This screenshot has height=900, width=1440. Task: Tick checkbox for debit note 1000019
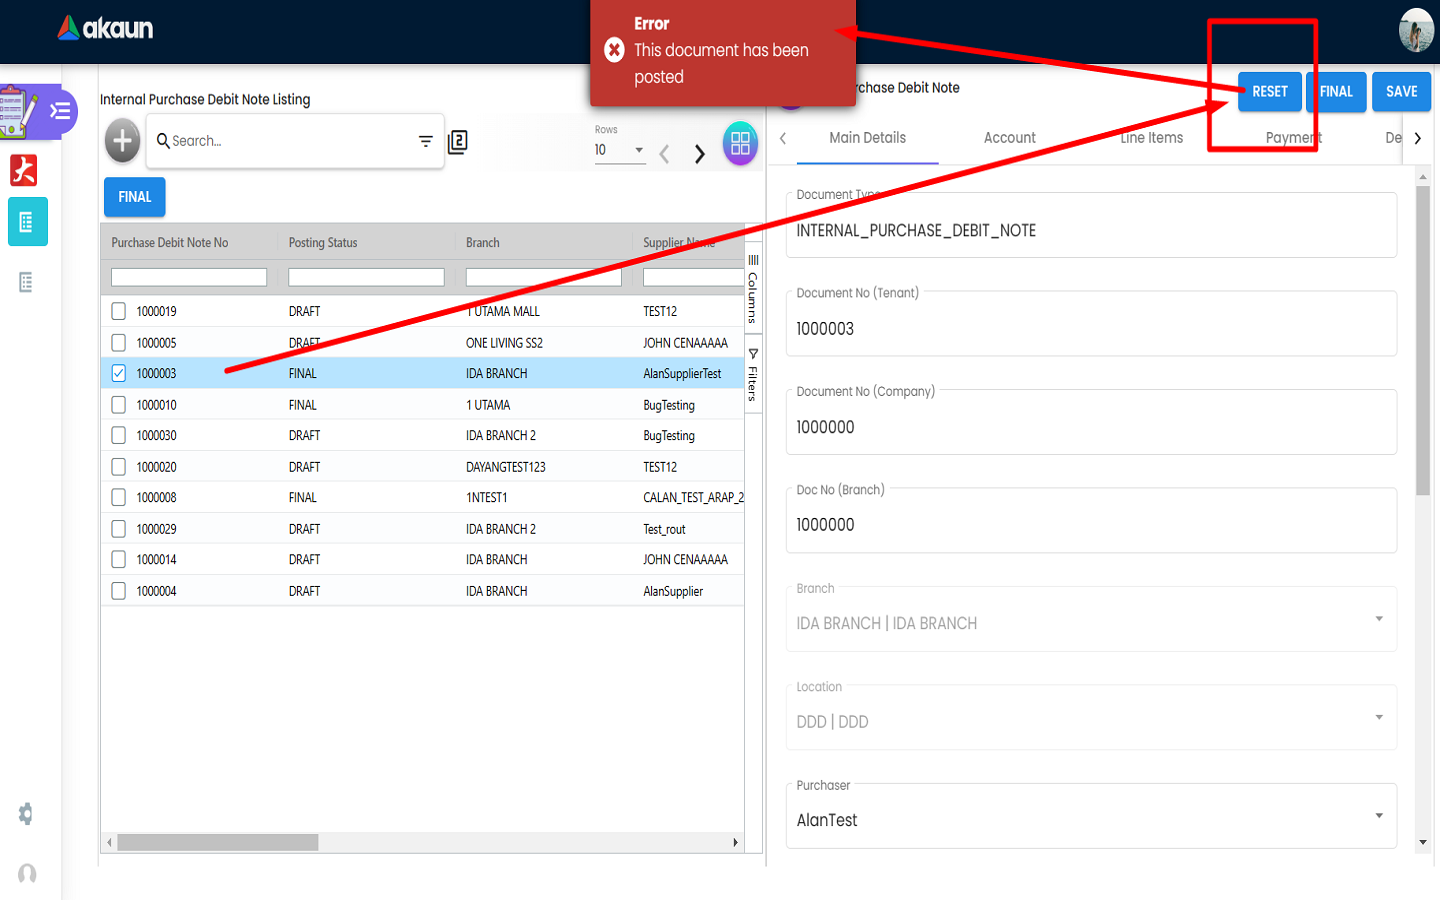pos(119,311)
